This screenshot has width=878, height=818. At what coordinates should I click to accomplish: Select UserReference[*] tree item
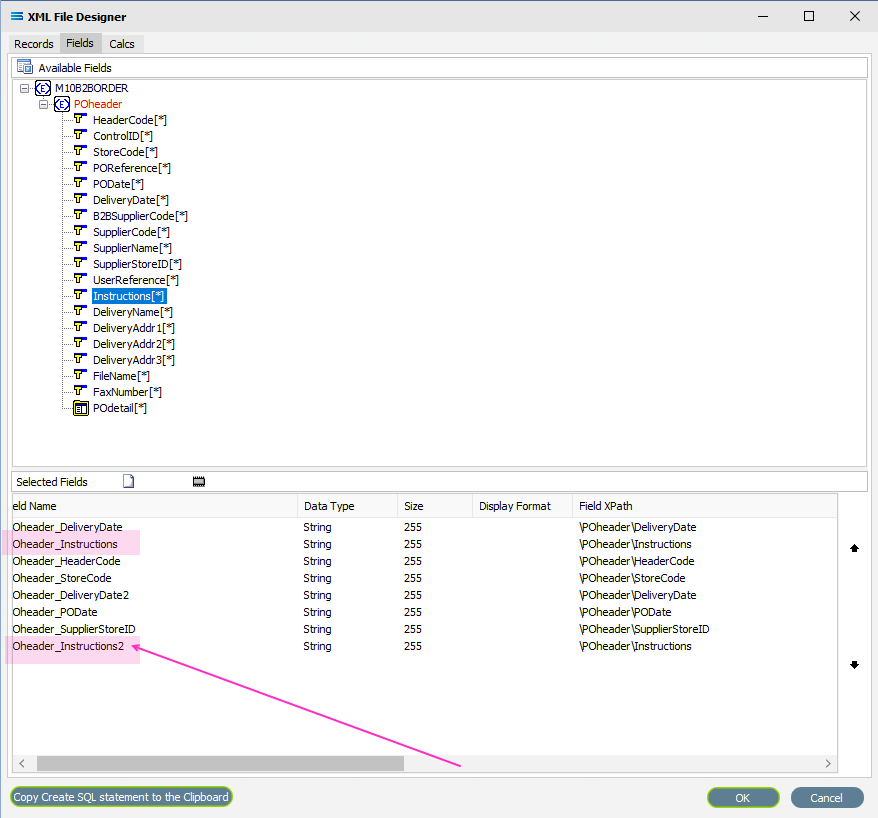(136, 280)
